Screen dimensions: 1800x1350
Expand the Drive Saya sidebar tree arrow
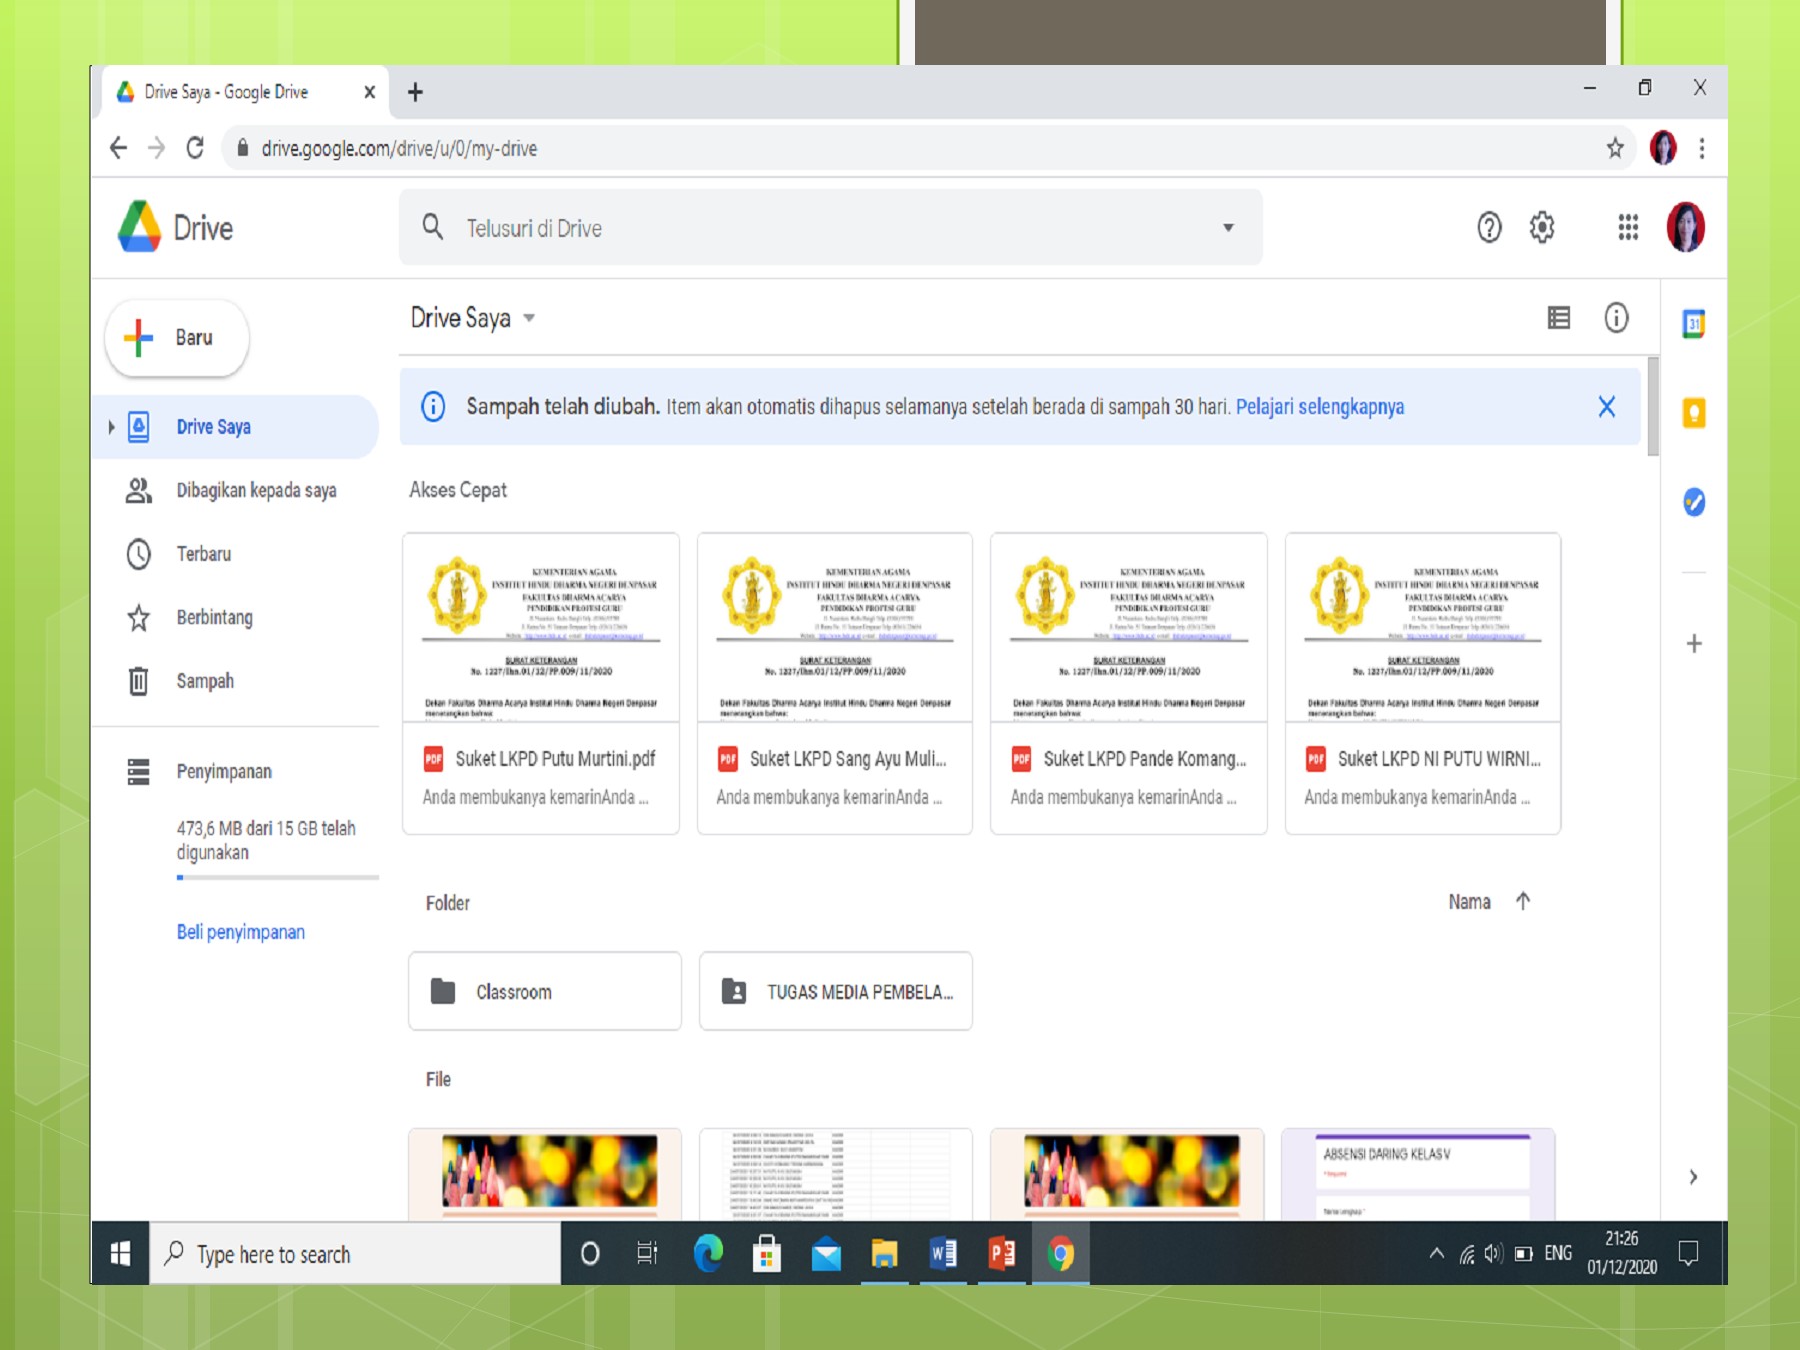110,427
